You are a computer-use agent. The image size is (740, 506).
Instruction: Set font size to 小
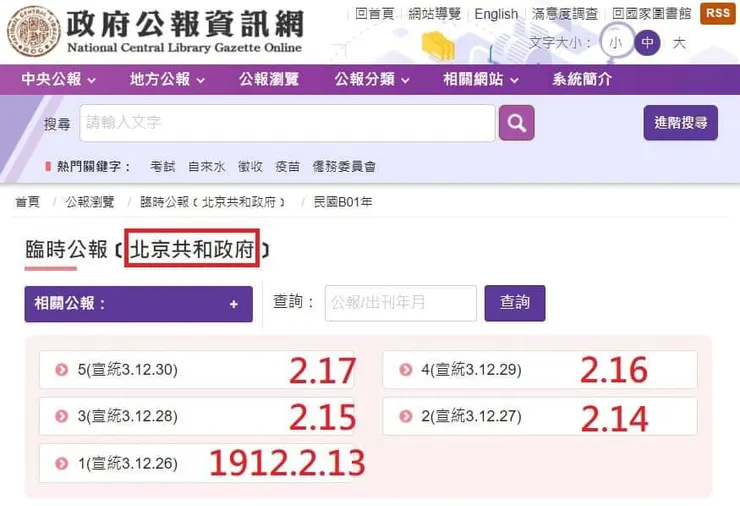615,43
